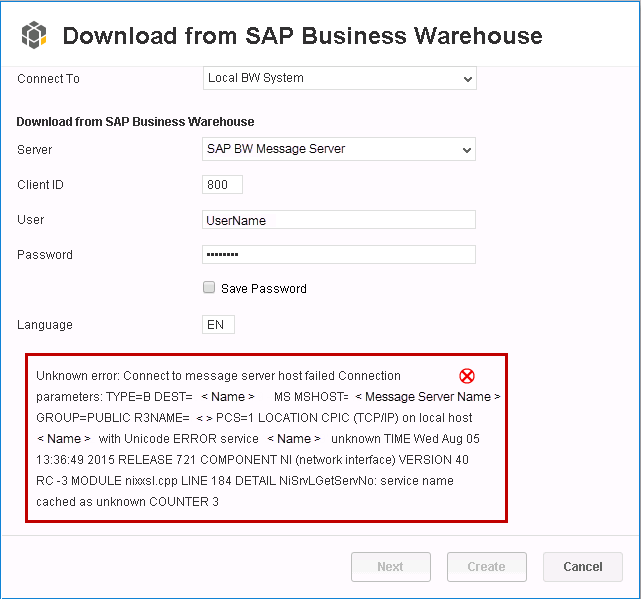Click the Language field showing EN
The image size is (641, 599).
click(x=218, y=325)
